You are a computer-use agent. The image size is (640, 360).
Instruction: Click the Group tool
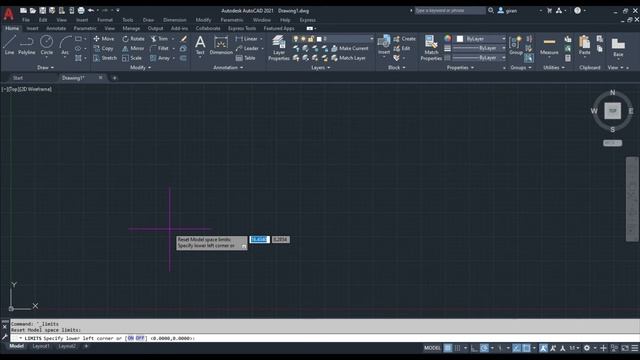click(516, 45)
